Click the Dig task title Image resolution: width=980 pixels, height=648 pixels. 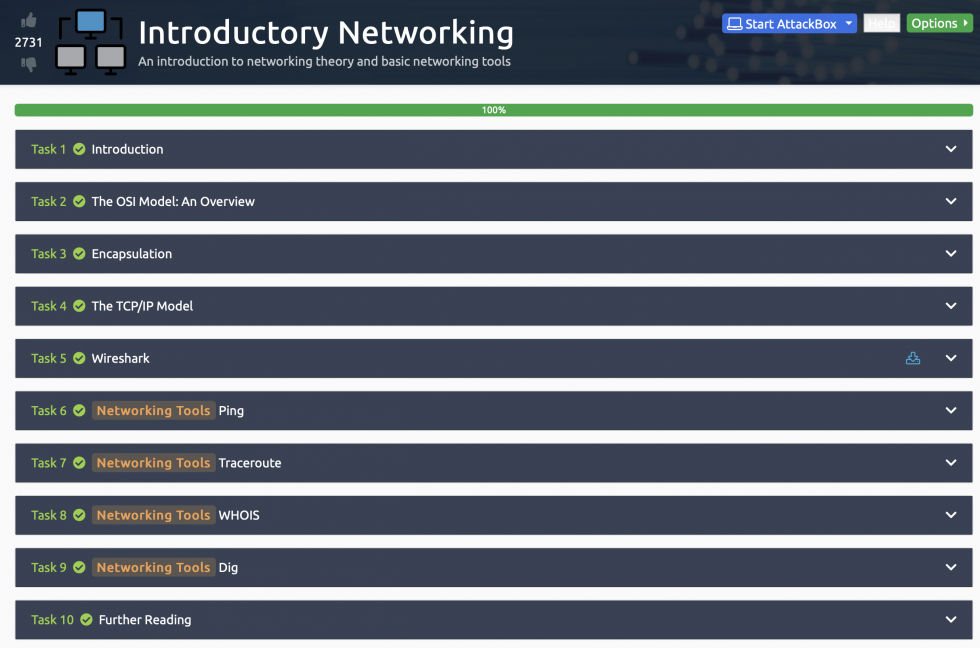point(228,568)
